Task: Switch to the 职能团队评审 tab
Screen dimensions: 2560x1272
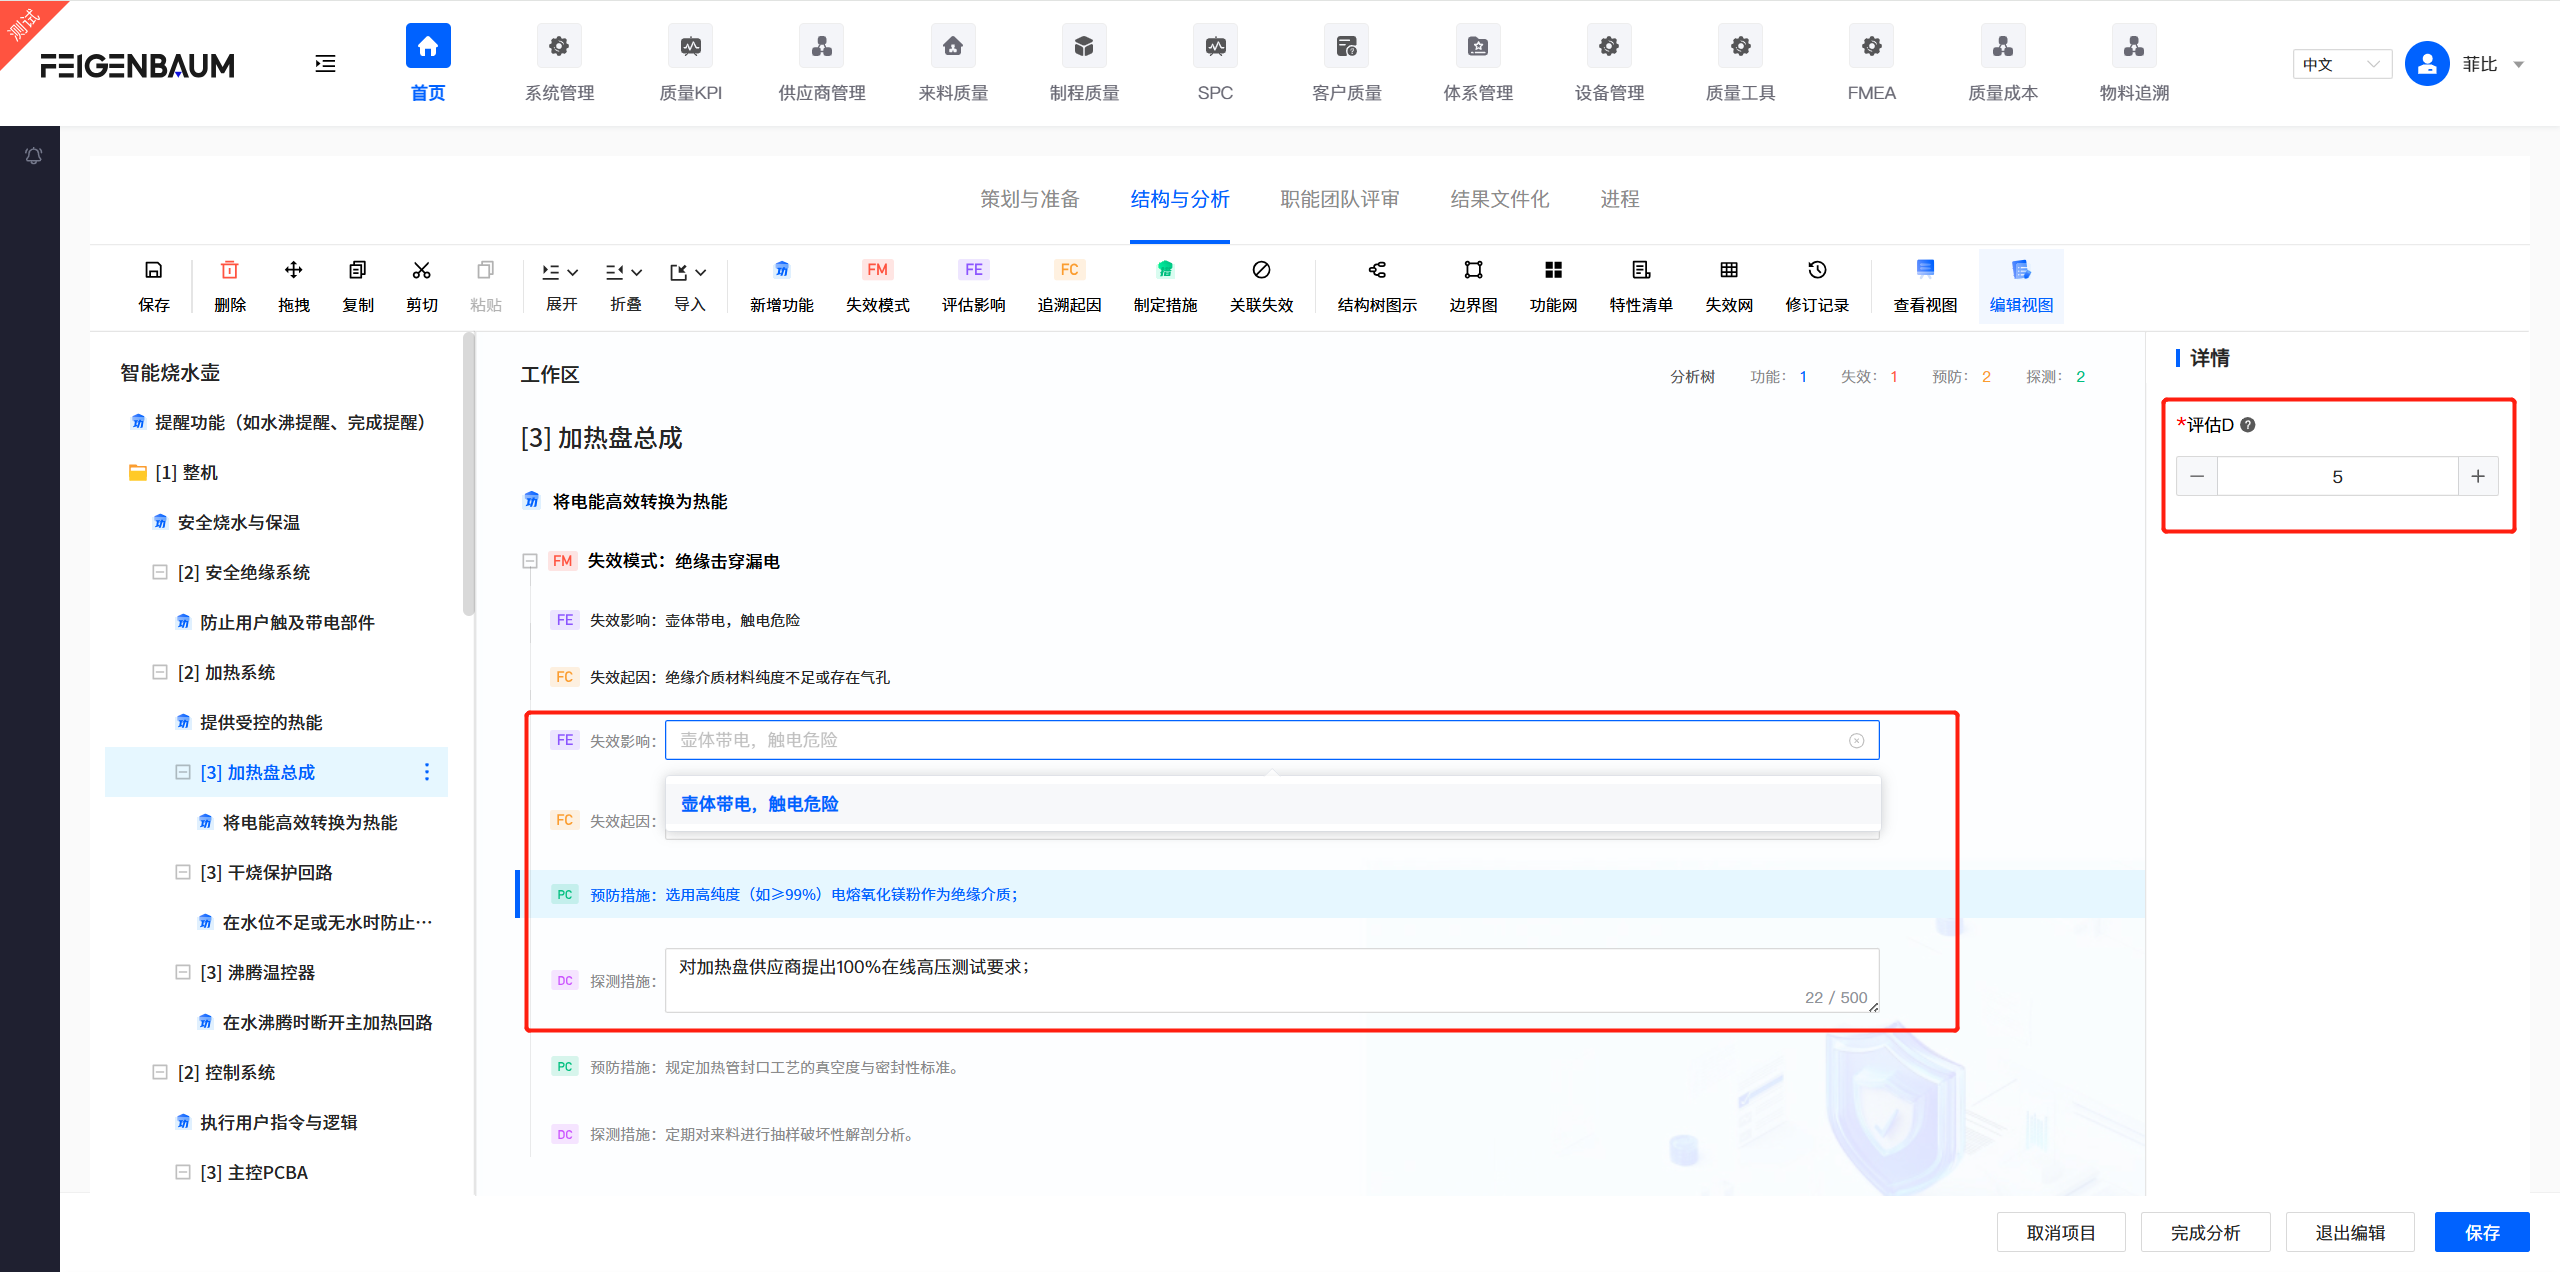Action: tap(1339, 199)
